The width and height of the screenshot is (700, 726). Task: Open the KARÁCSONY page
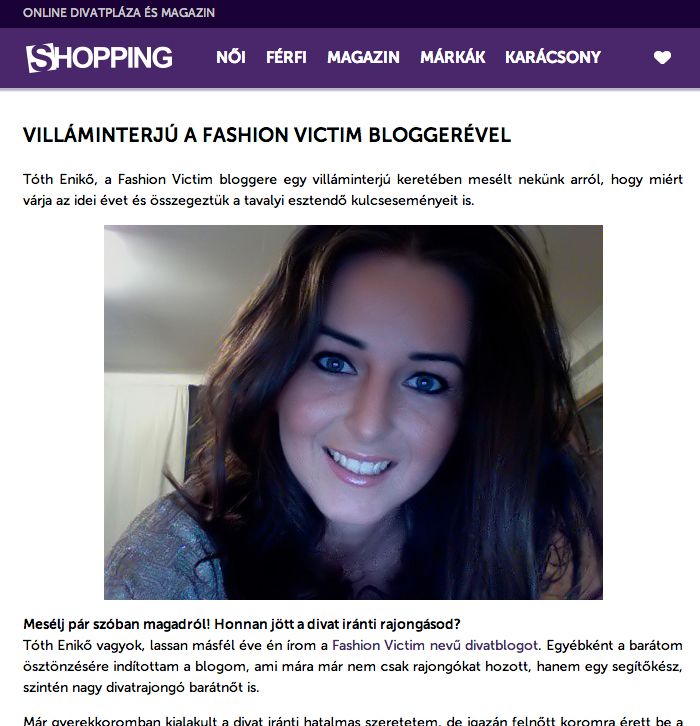pos(553,57)
